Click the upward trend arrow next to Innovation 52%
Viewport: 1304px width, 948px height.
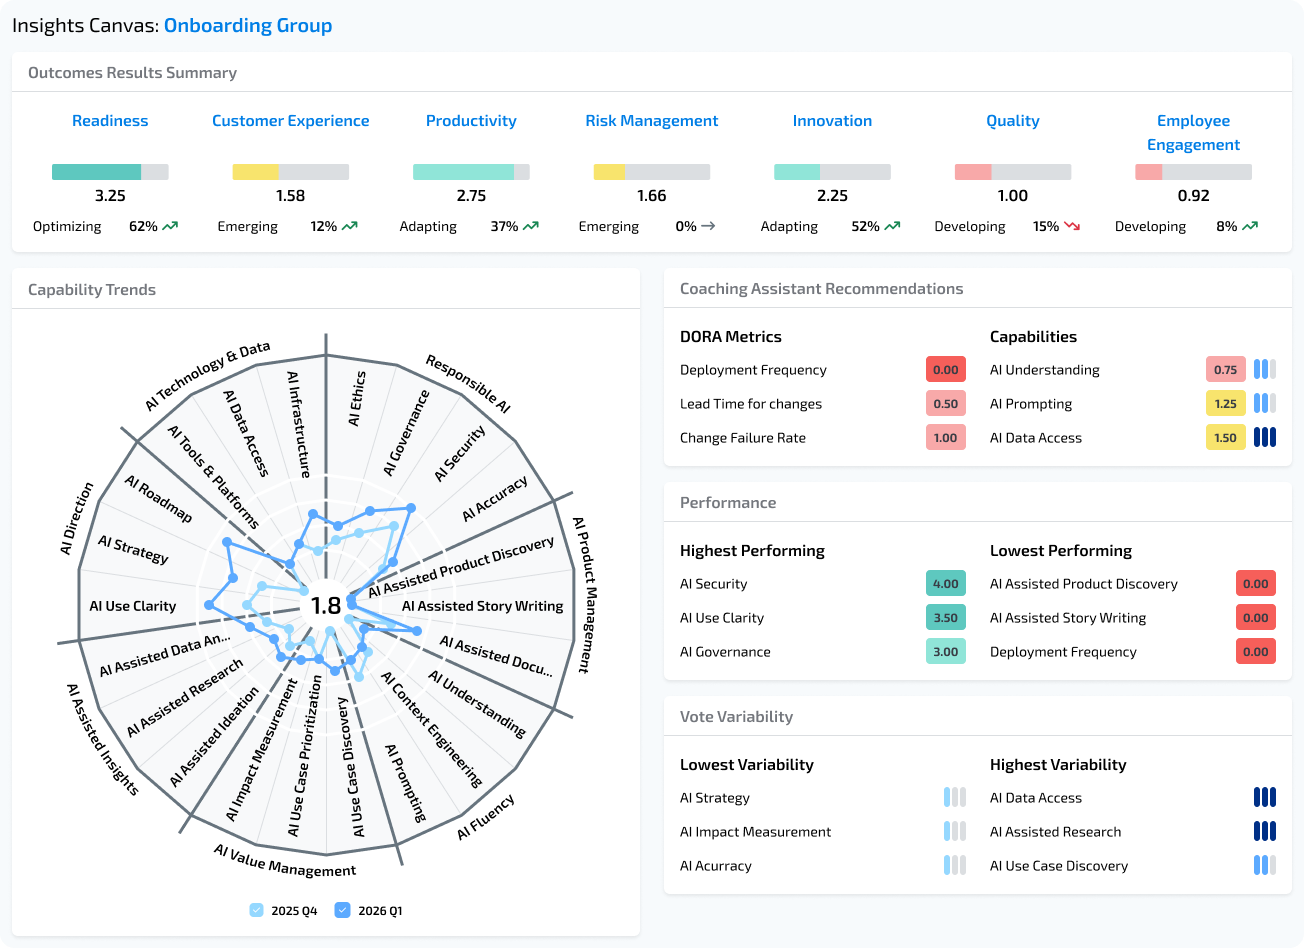click(x=893, y=226)
